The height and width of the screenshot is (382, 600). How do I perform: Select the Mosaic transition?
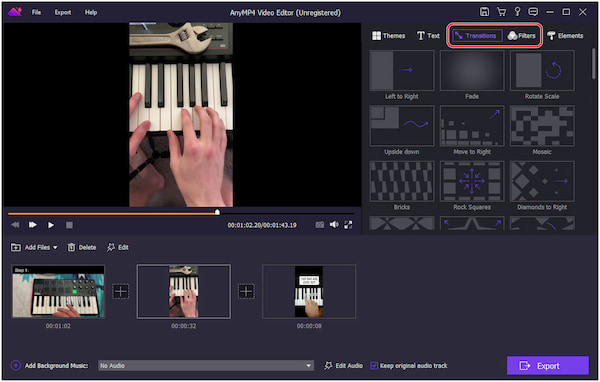(x=542, y=126)
